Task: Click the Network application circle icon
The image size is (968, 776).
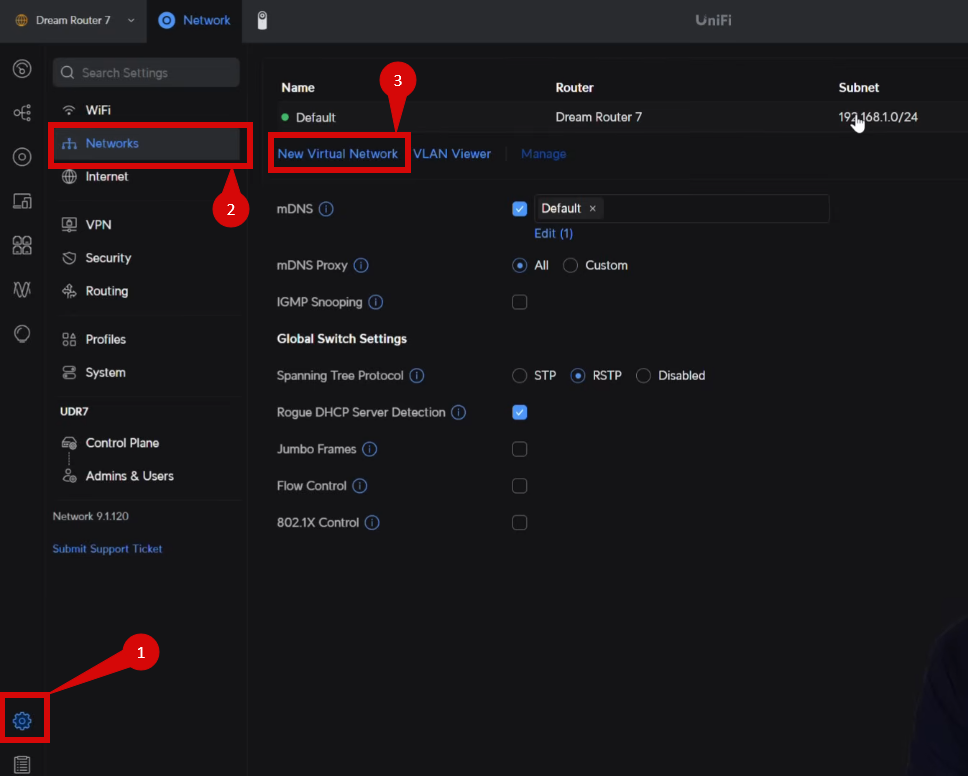Action: click(167, 20)
